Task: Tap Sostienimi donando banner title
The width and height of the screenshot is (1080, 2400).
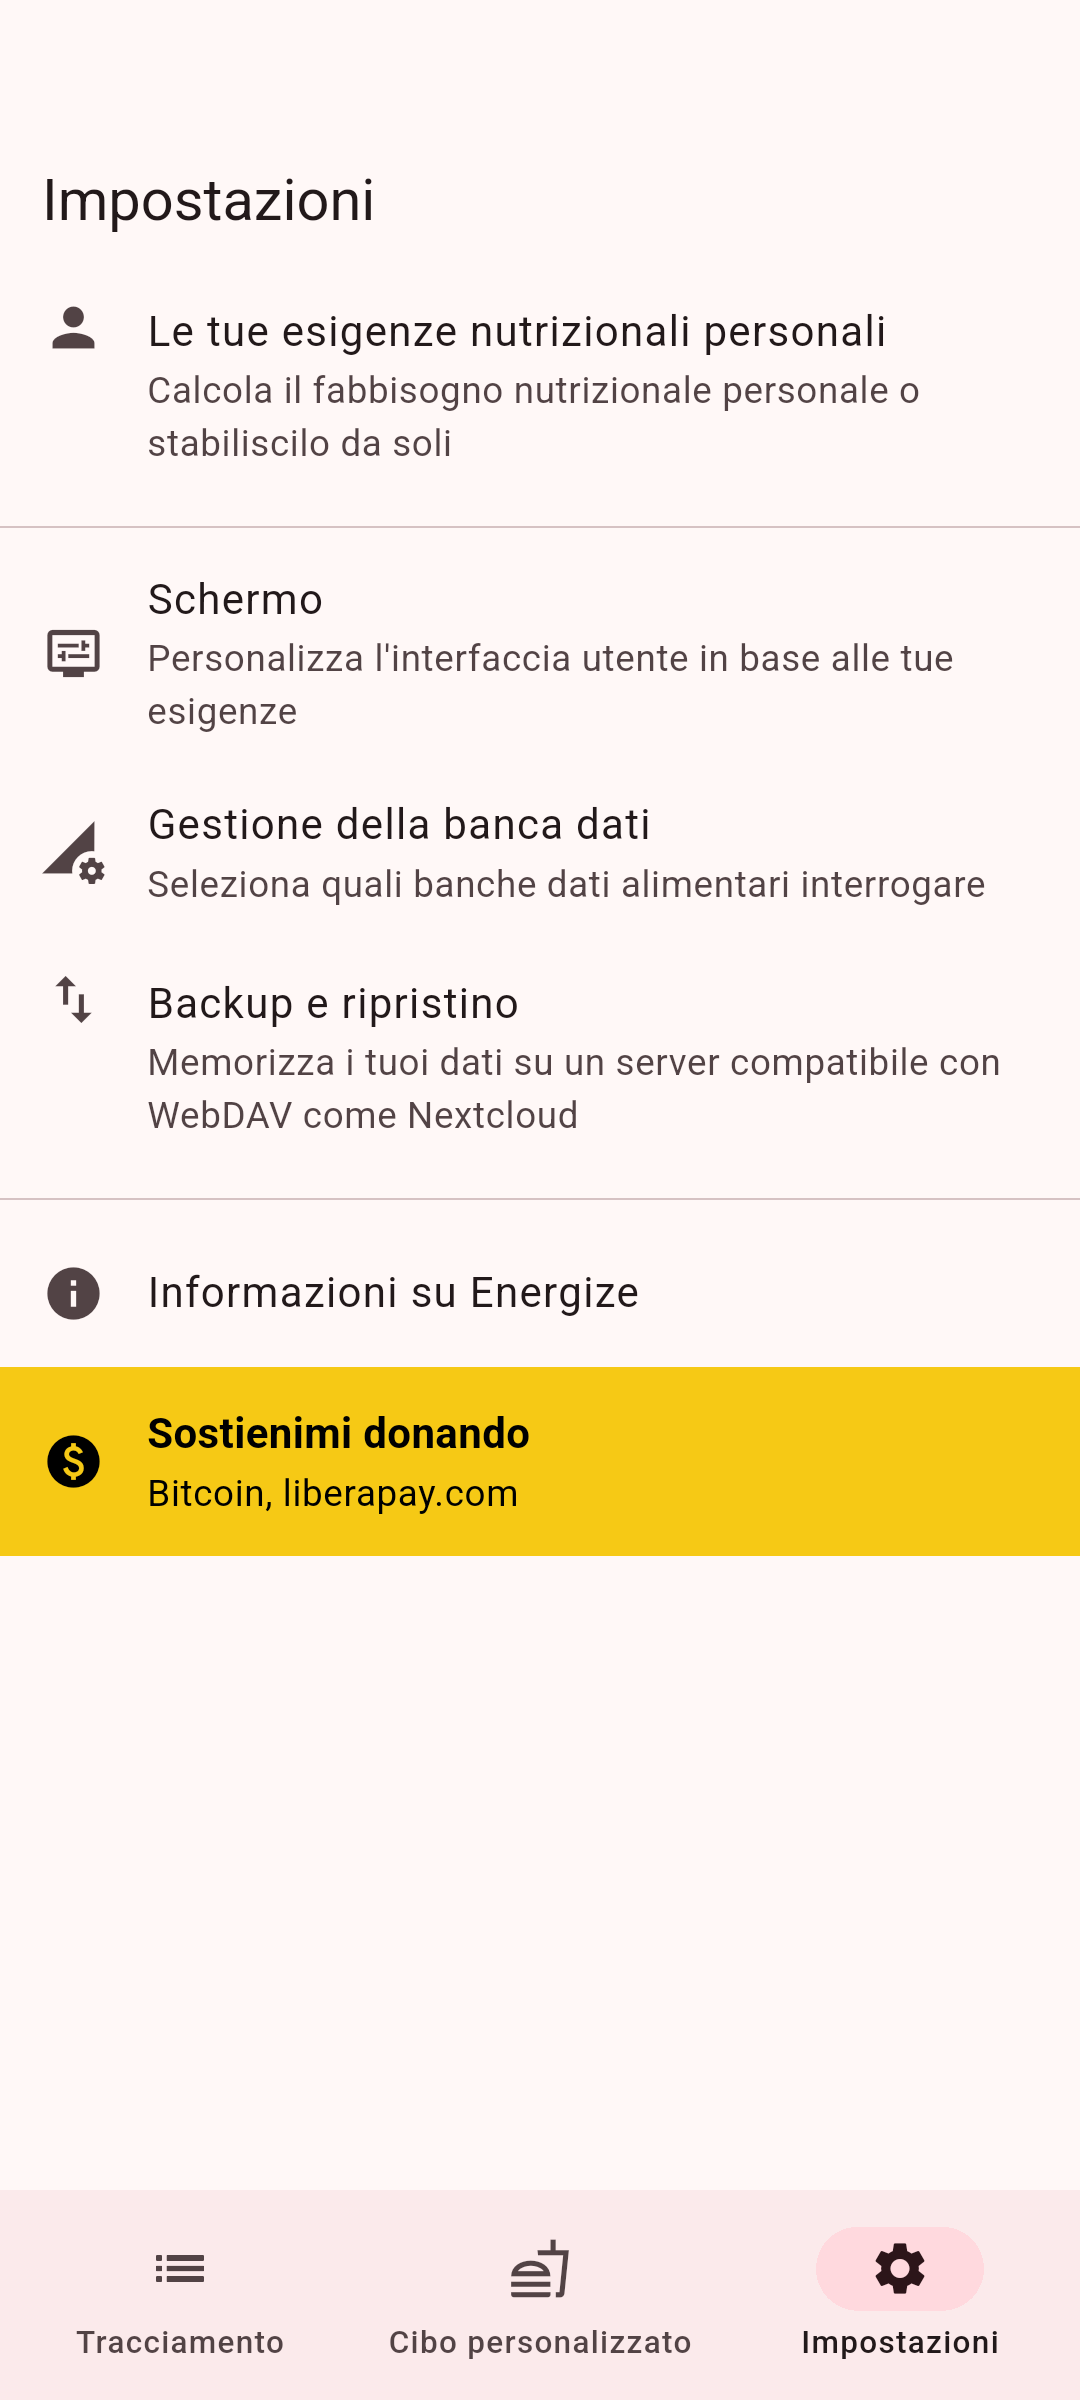Action: point(339,1434)
